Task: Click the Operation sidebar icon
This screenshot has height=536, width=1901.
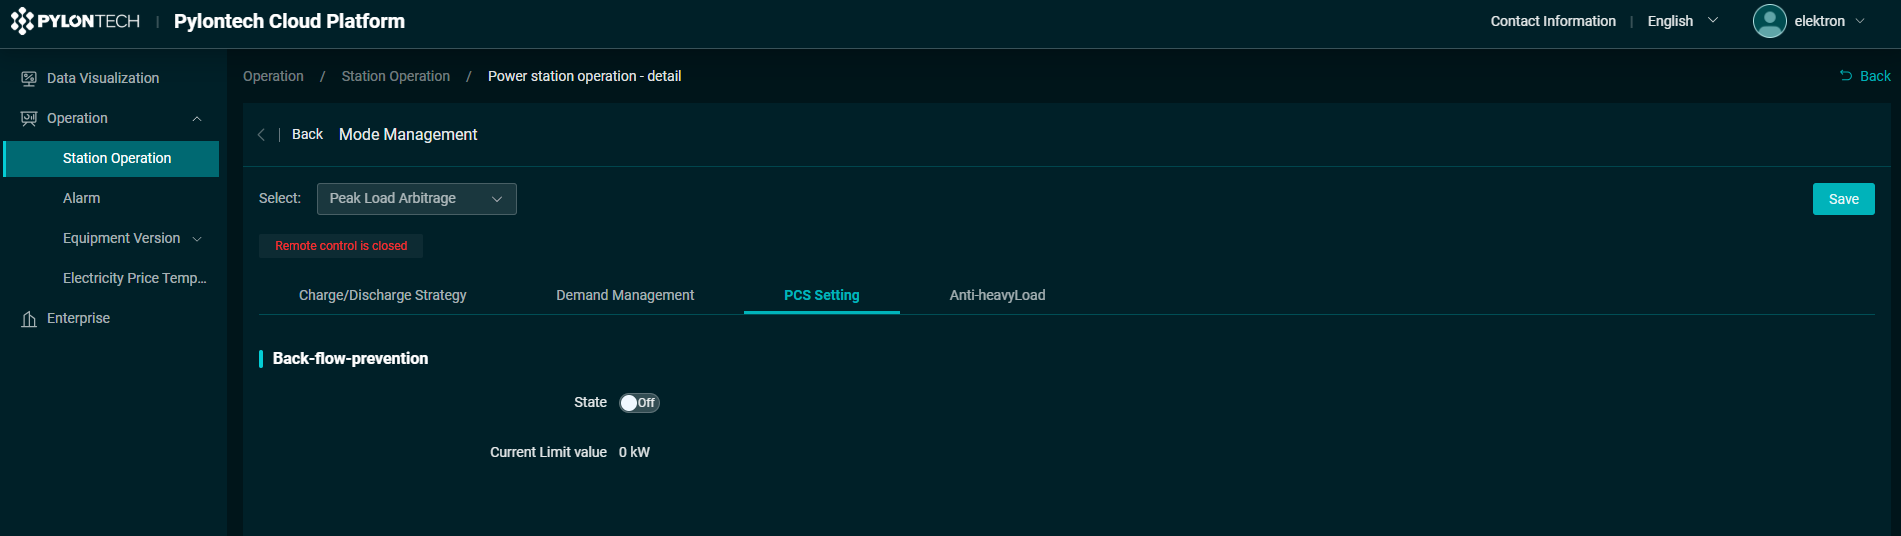Action: [29, 118]
